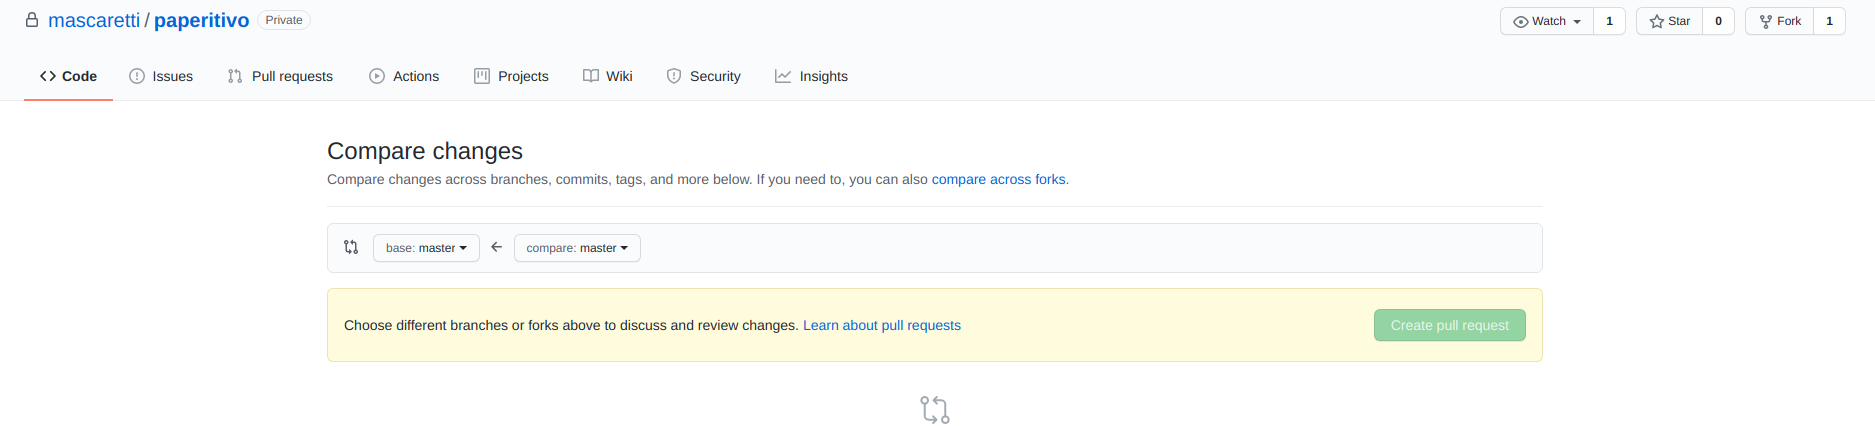Screen dimensions: 1875x426
Task: Click the private repository lock icon
Action: [32, 20]
